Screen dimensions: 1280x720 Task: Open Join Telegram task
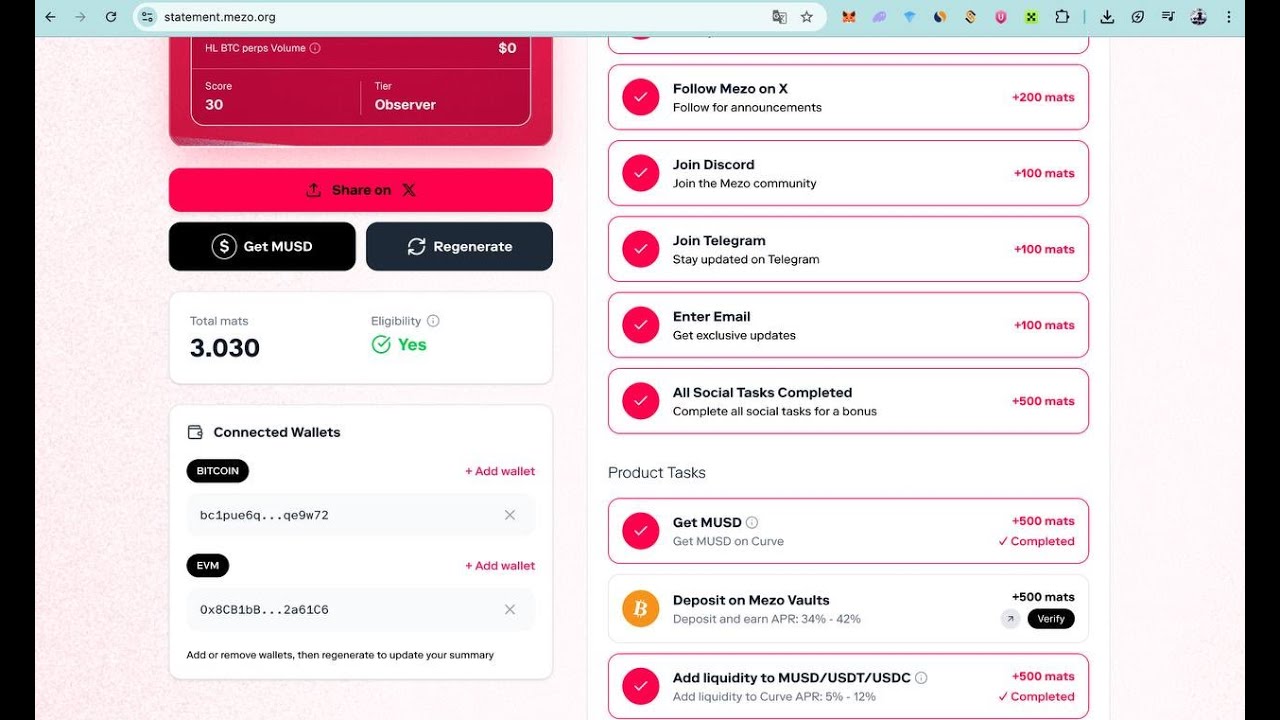point(848,249)
